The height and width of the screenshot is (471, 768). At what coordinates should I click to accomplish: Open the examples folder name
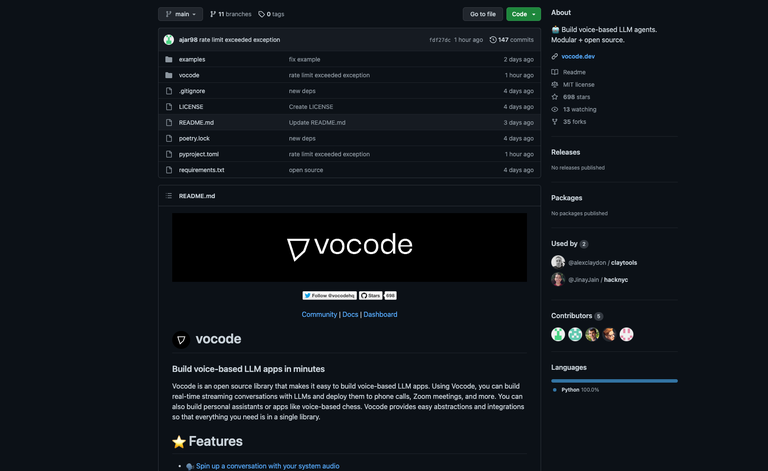click(192, 59)
